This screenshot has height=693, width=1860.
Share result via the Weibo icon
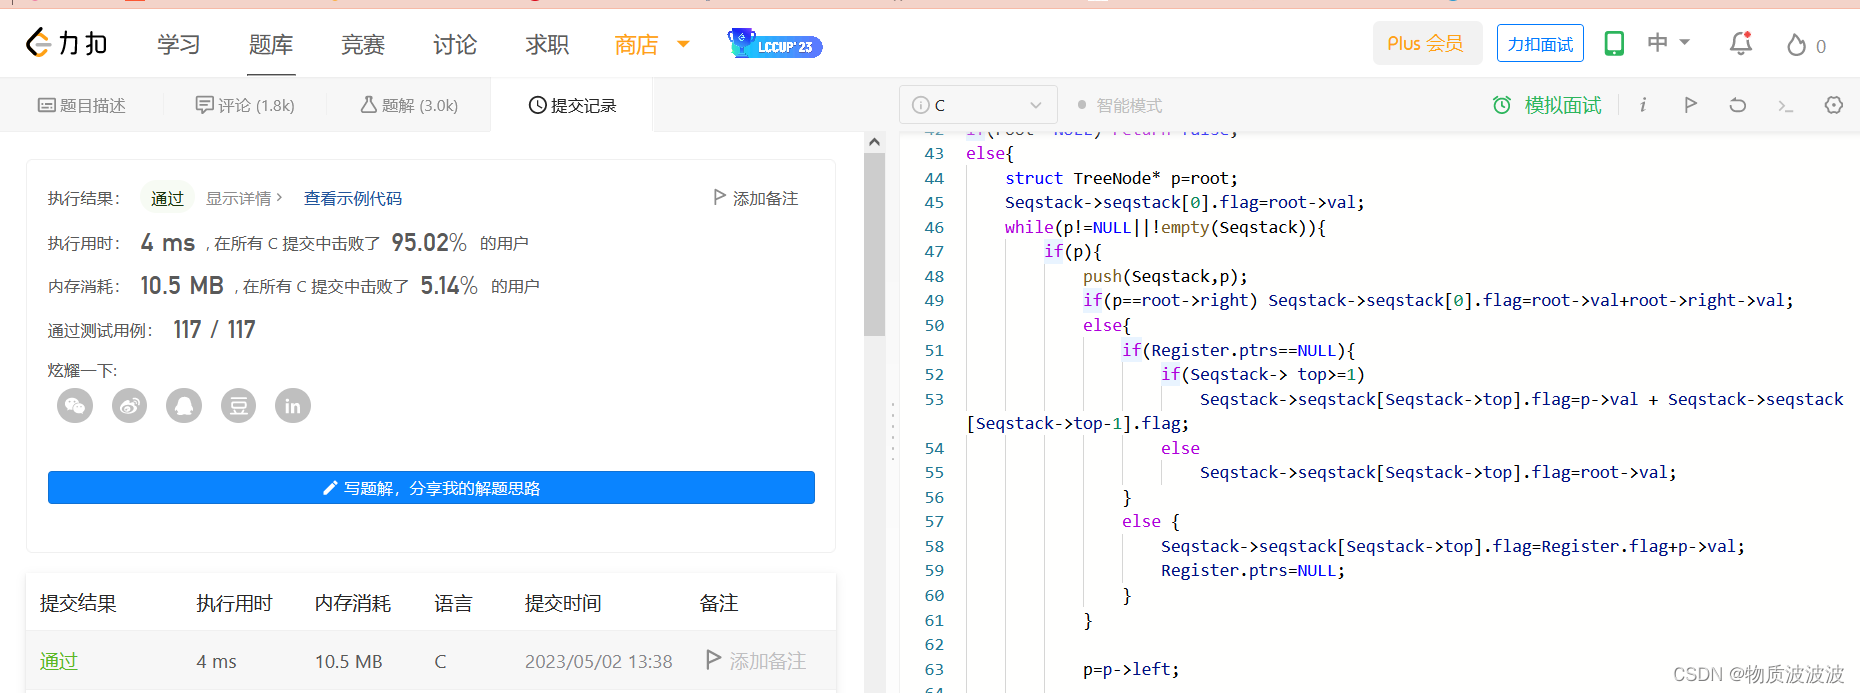tap(129, 406)
